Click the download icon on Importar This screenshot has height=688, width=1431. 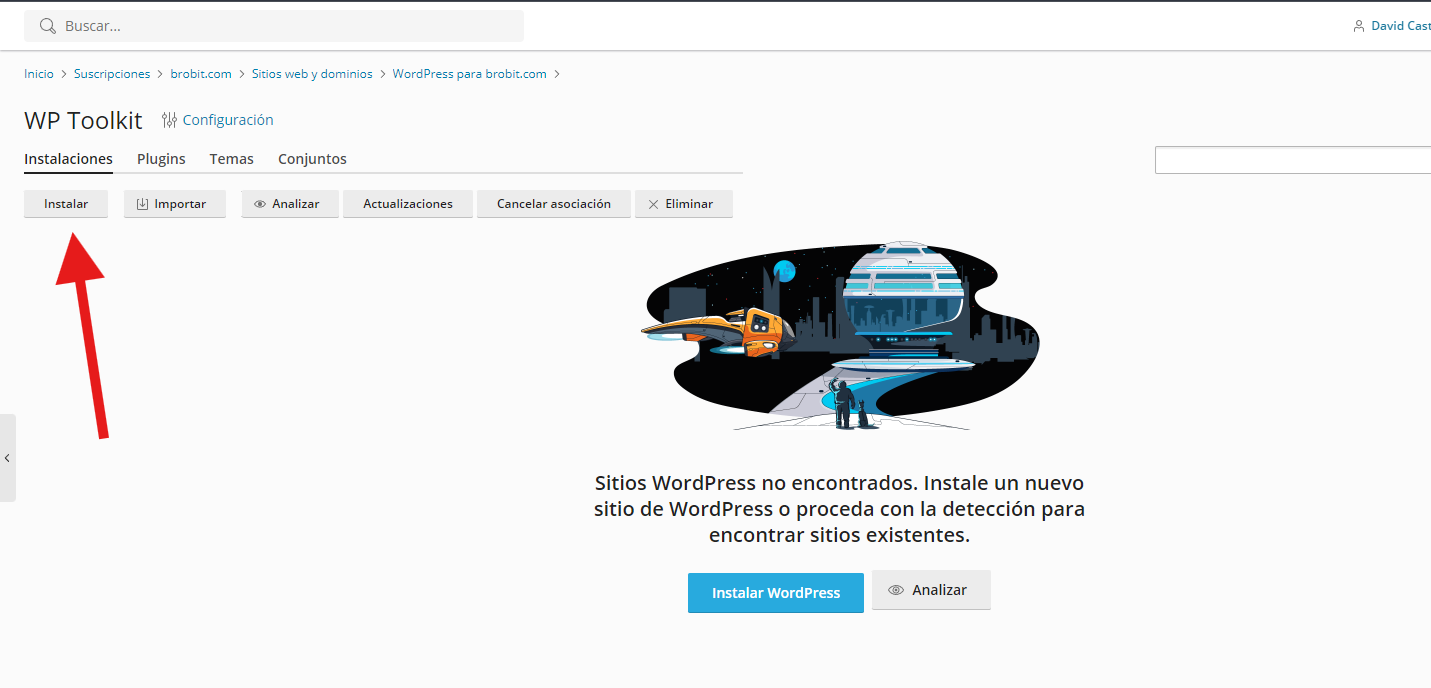[142, 204]
